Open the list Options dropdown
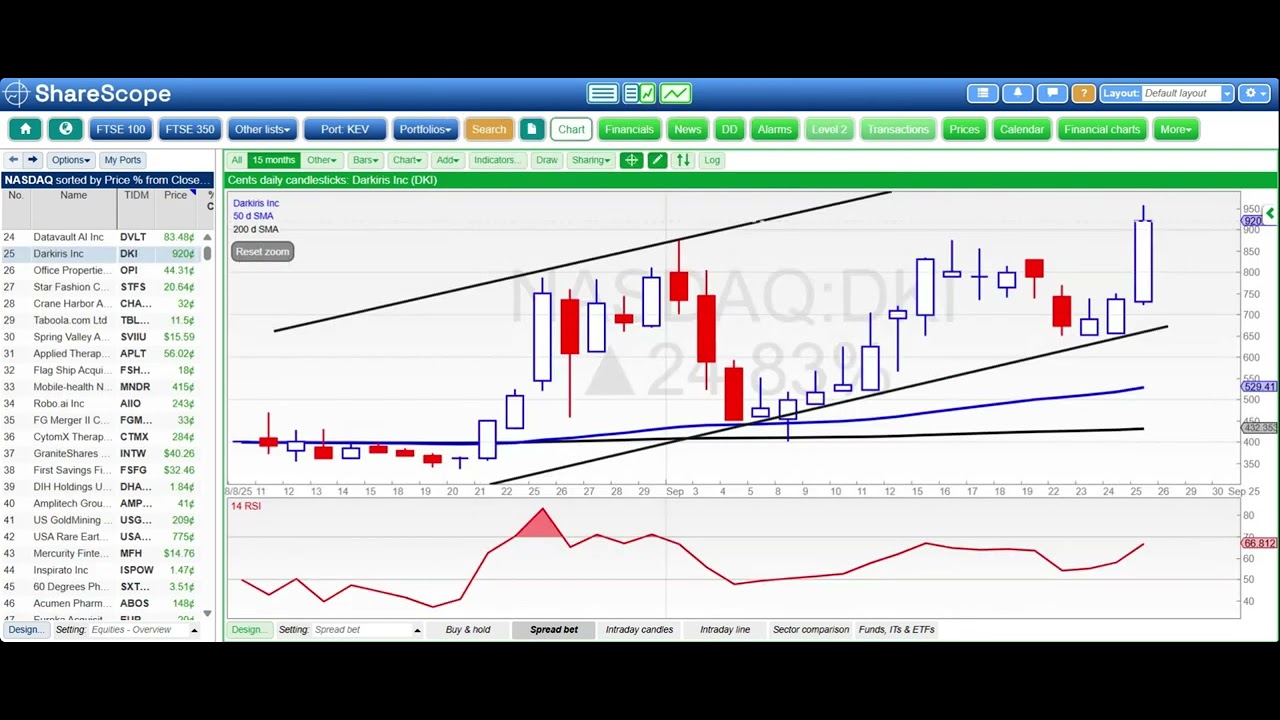 coord(71,160)
